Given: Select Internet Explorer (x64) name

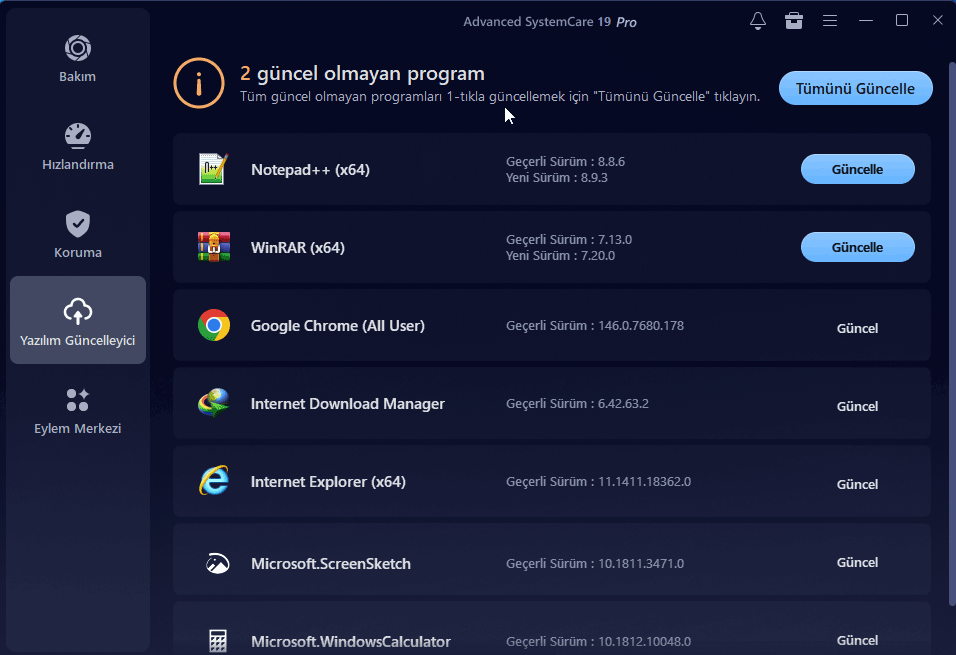Looking at the screenshot, I should pyautogui.click(x=328, y=482).
